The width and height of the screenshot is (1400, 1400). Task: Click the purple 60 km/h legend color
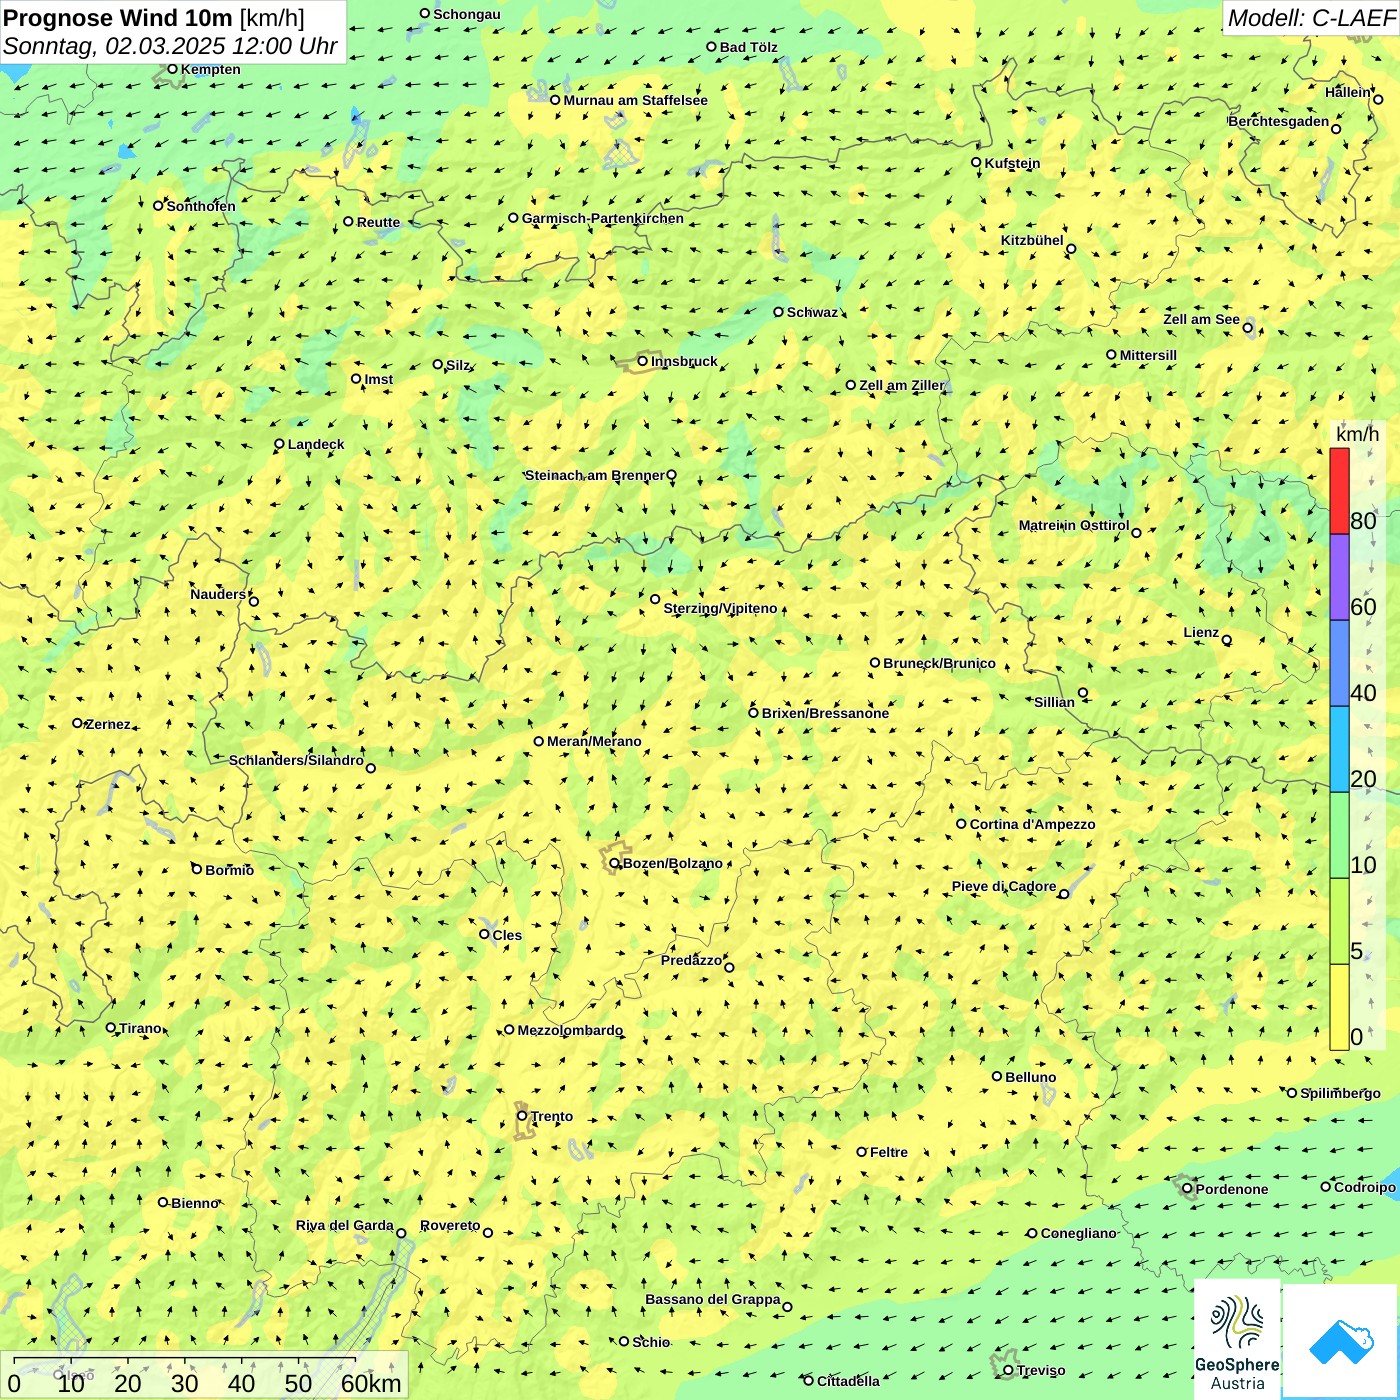pos(1339,578)
